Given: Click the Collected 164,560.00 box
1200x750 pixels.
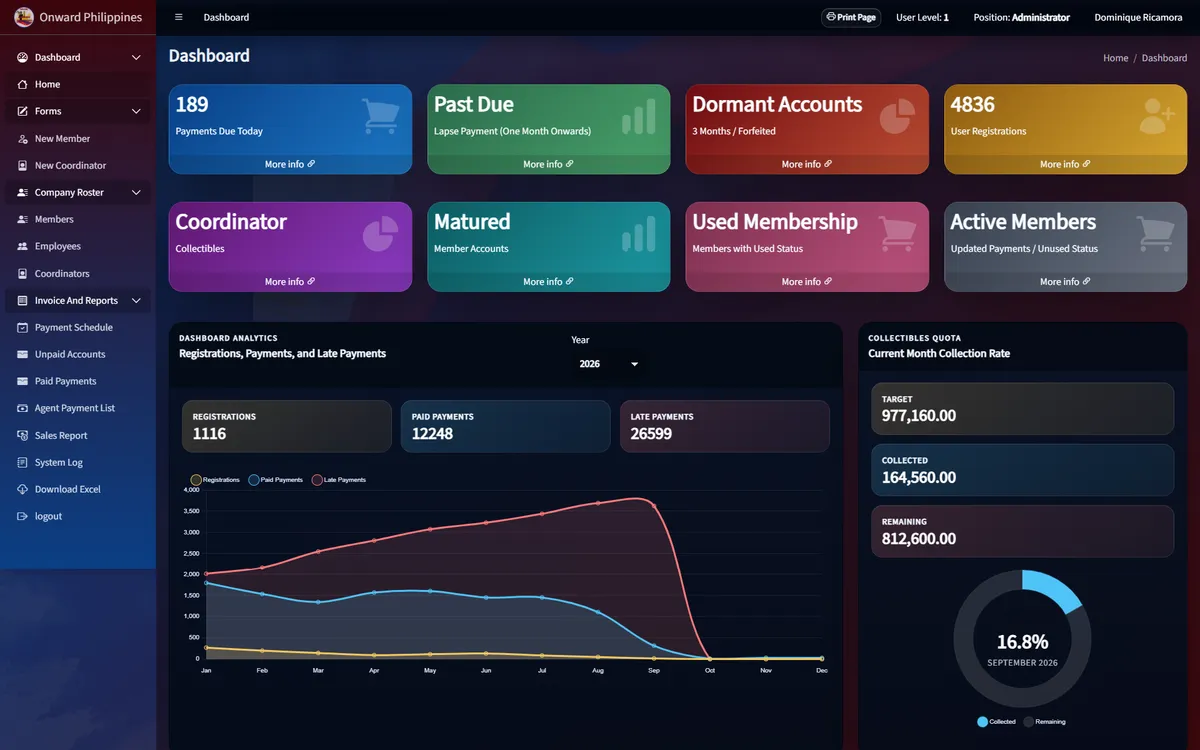Looking at the screenshot, I should click(x=1022, y=470).
